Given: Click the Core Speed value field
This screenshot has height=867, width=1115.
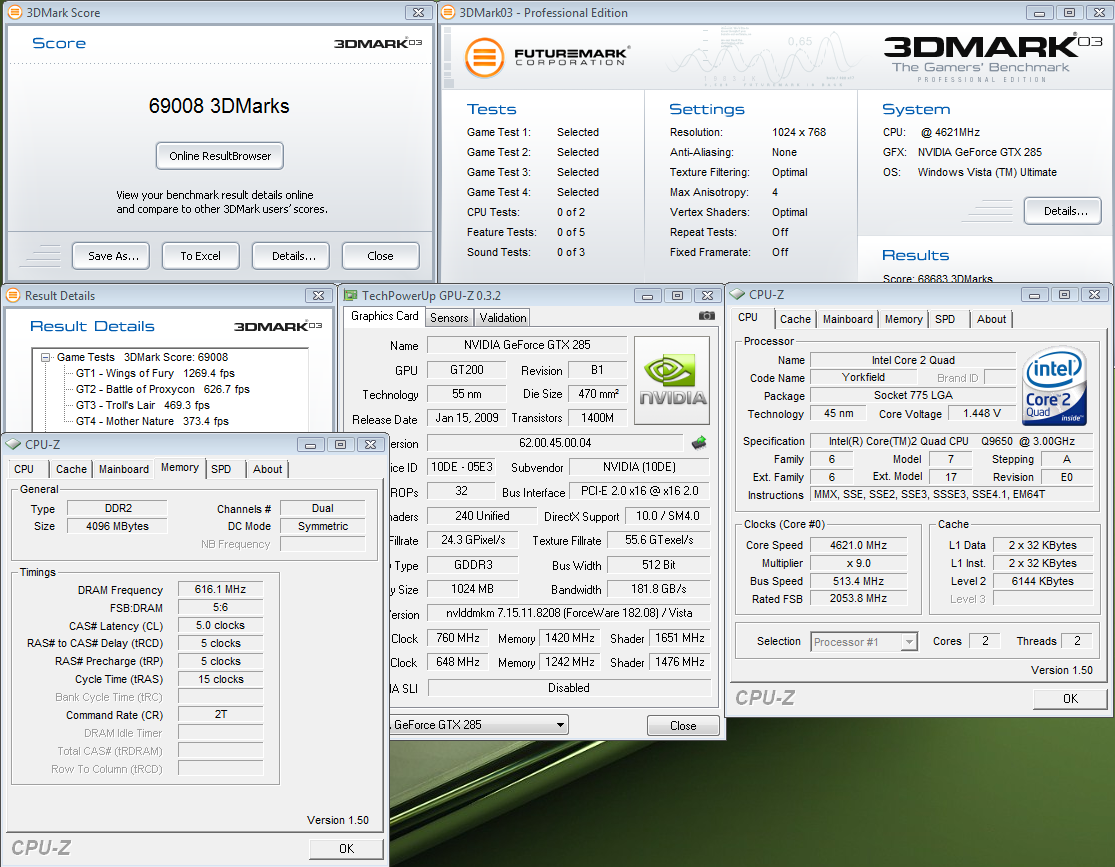Looking at the screenshot, I should tap(858, 546).
